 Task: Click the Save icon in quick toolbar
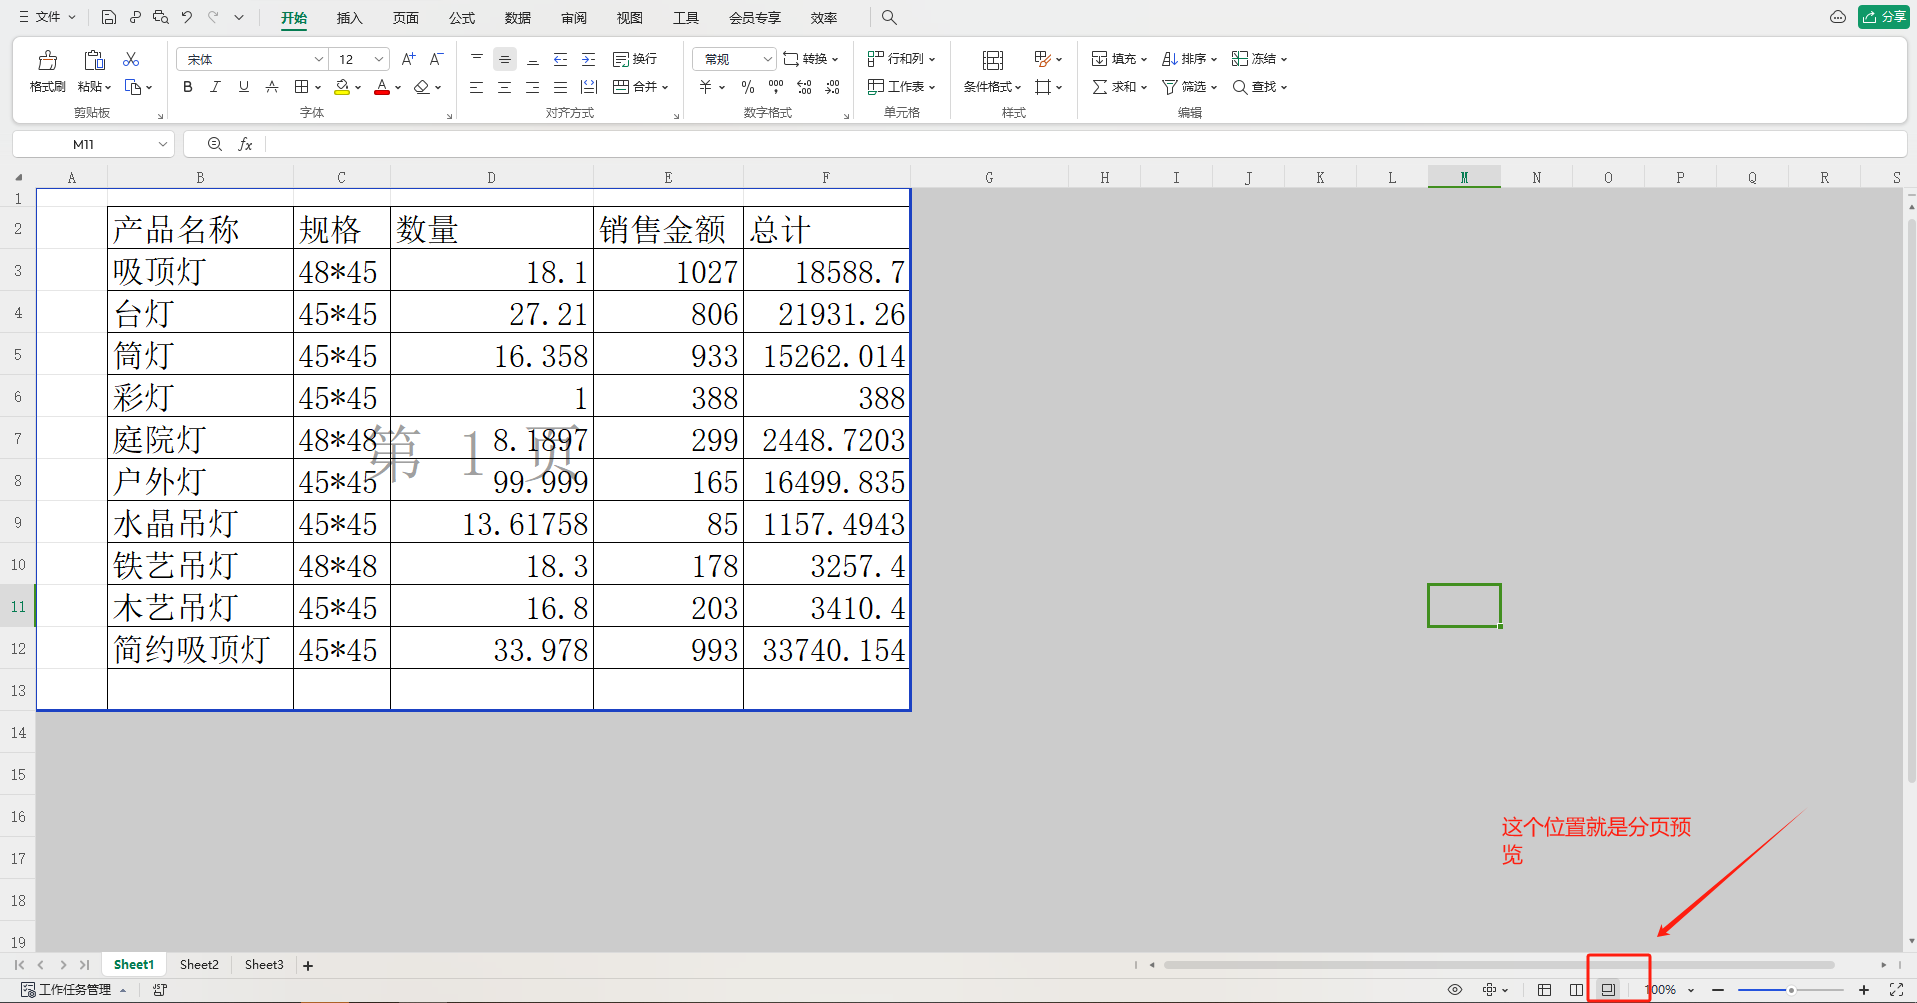109,17
